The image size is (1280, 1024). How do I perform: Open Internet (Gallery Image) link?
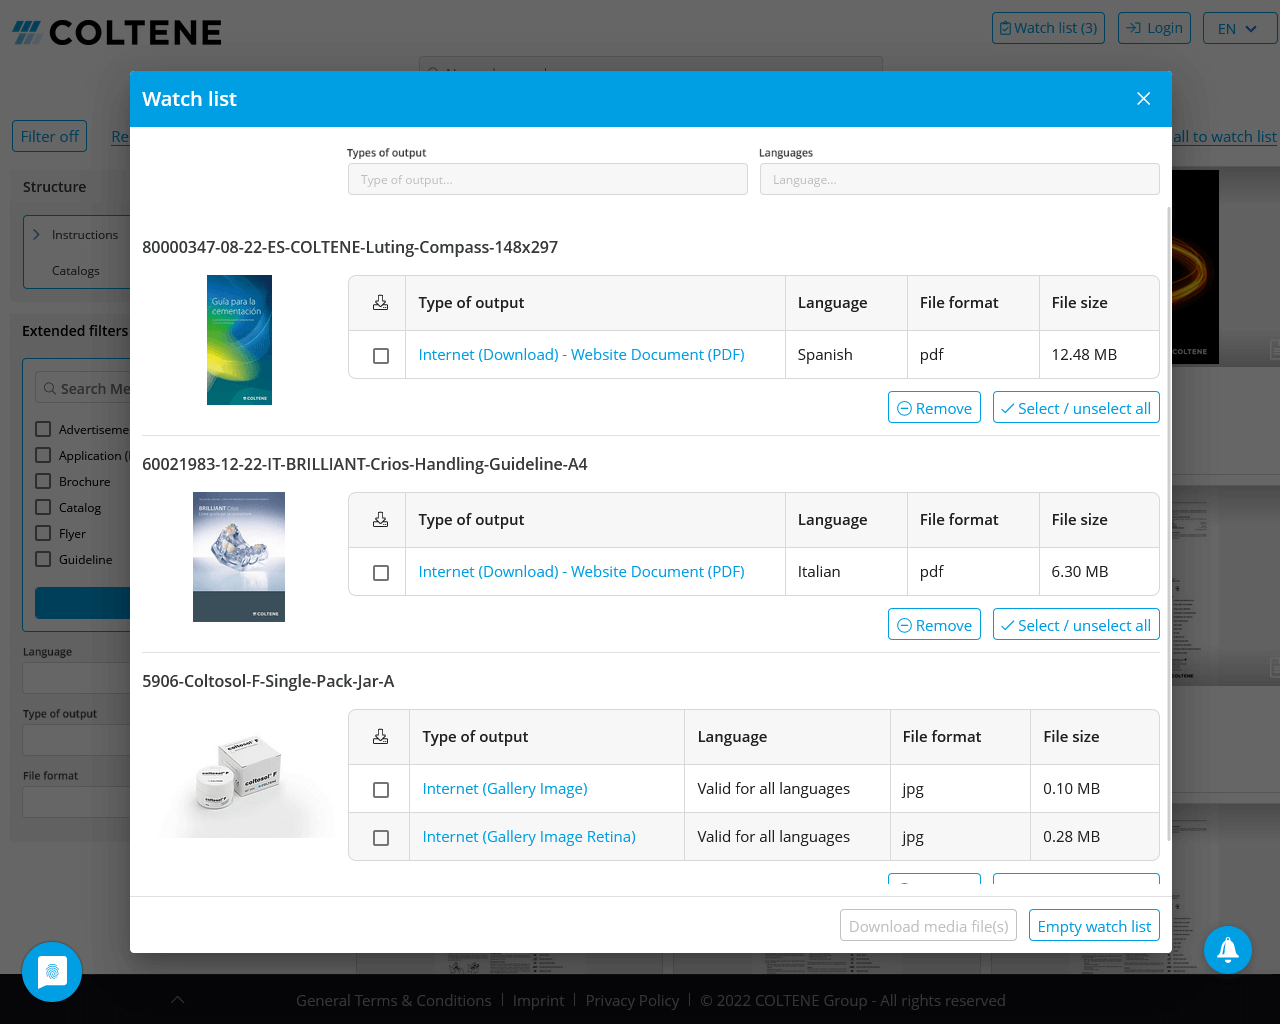(505, 789)
